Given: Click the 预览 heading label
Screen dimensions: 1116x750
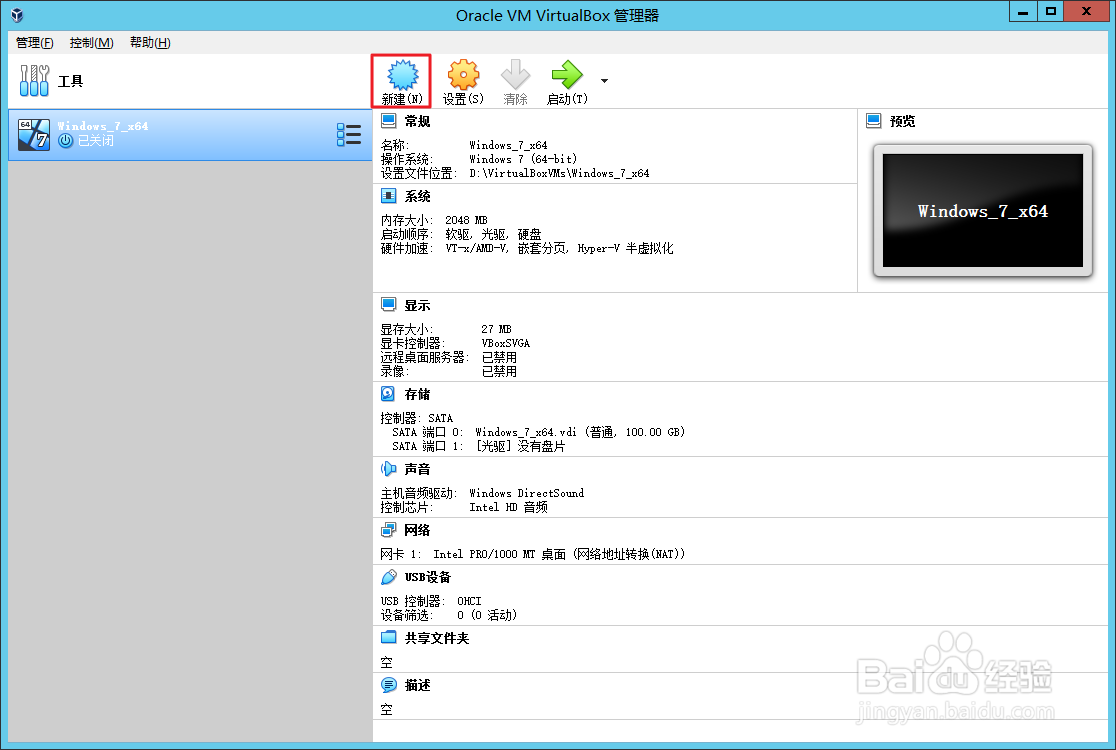Looking at the screenshot, I should pos(902,121).
